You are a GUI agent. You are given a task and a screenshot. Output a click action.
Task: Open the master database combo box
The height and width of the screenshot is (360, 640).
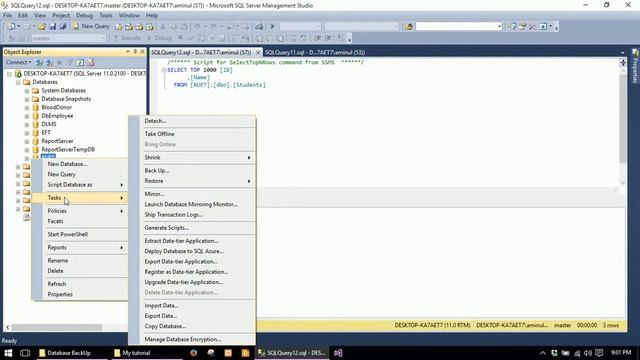pos(69,38)
